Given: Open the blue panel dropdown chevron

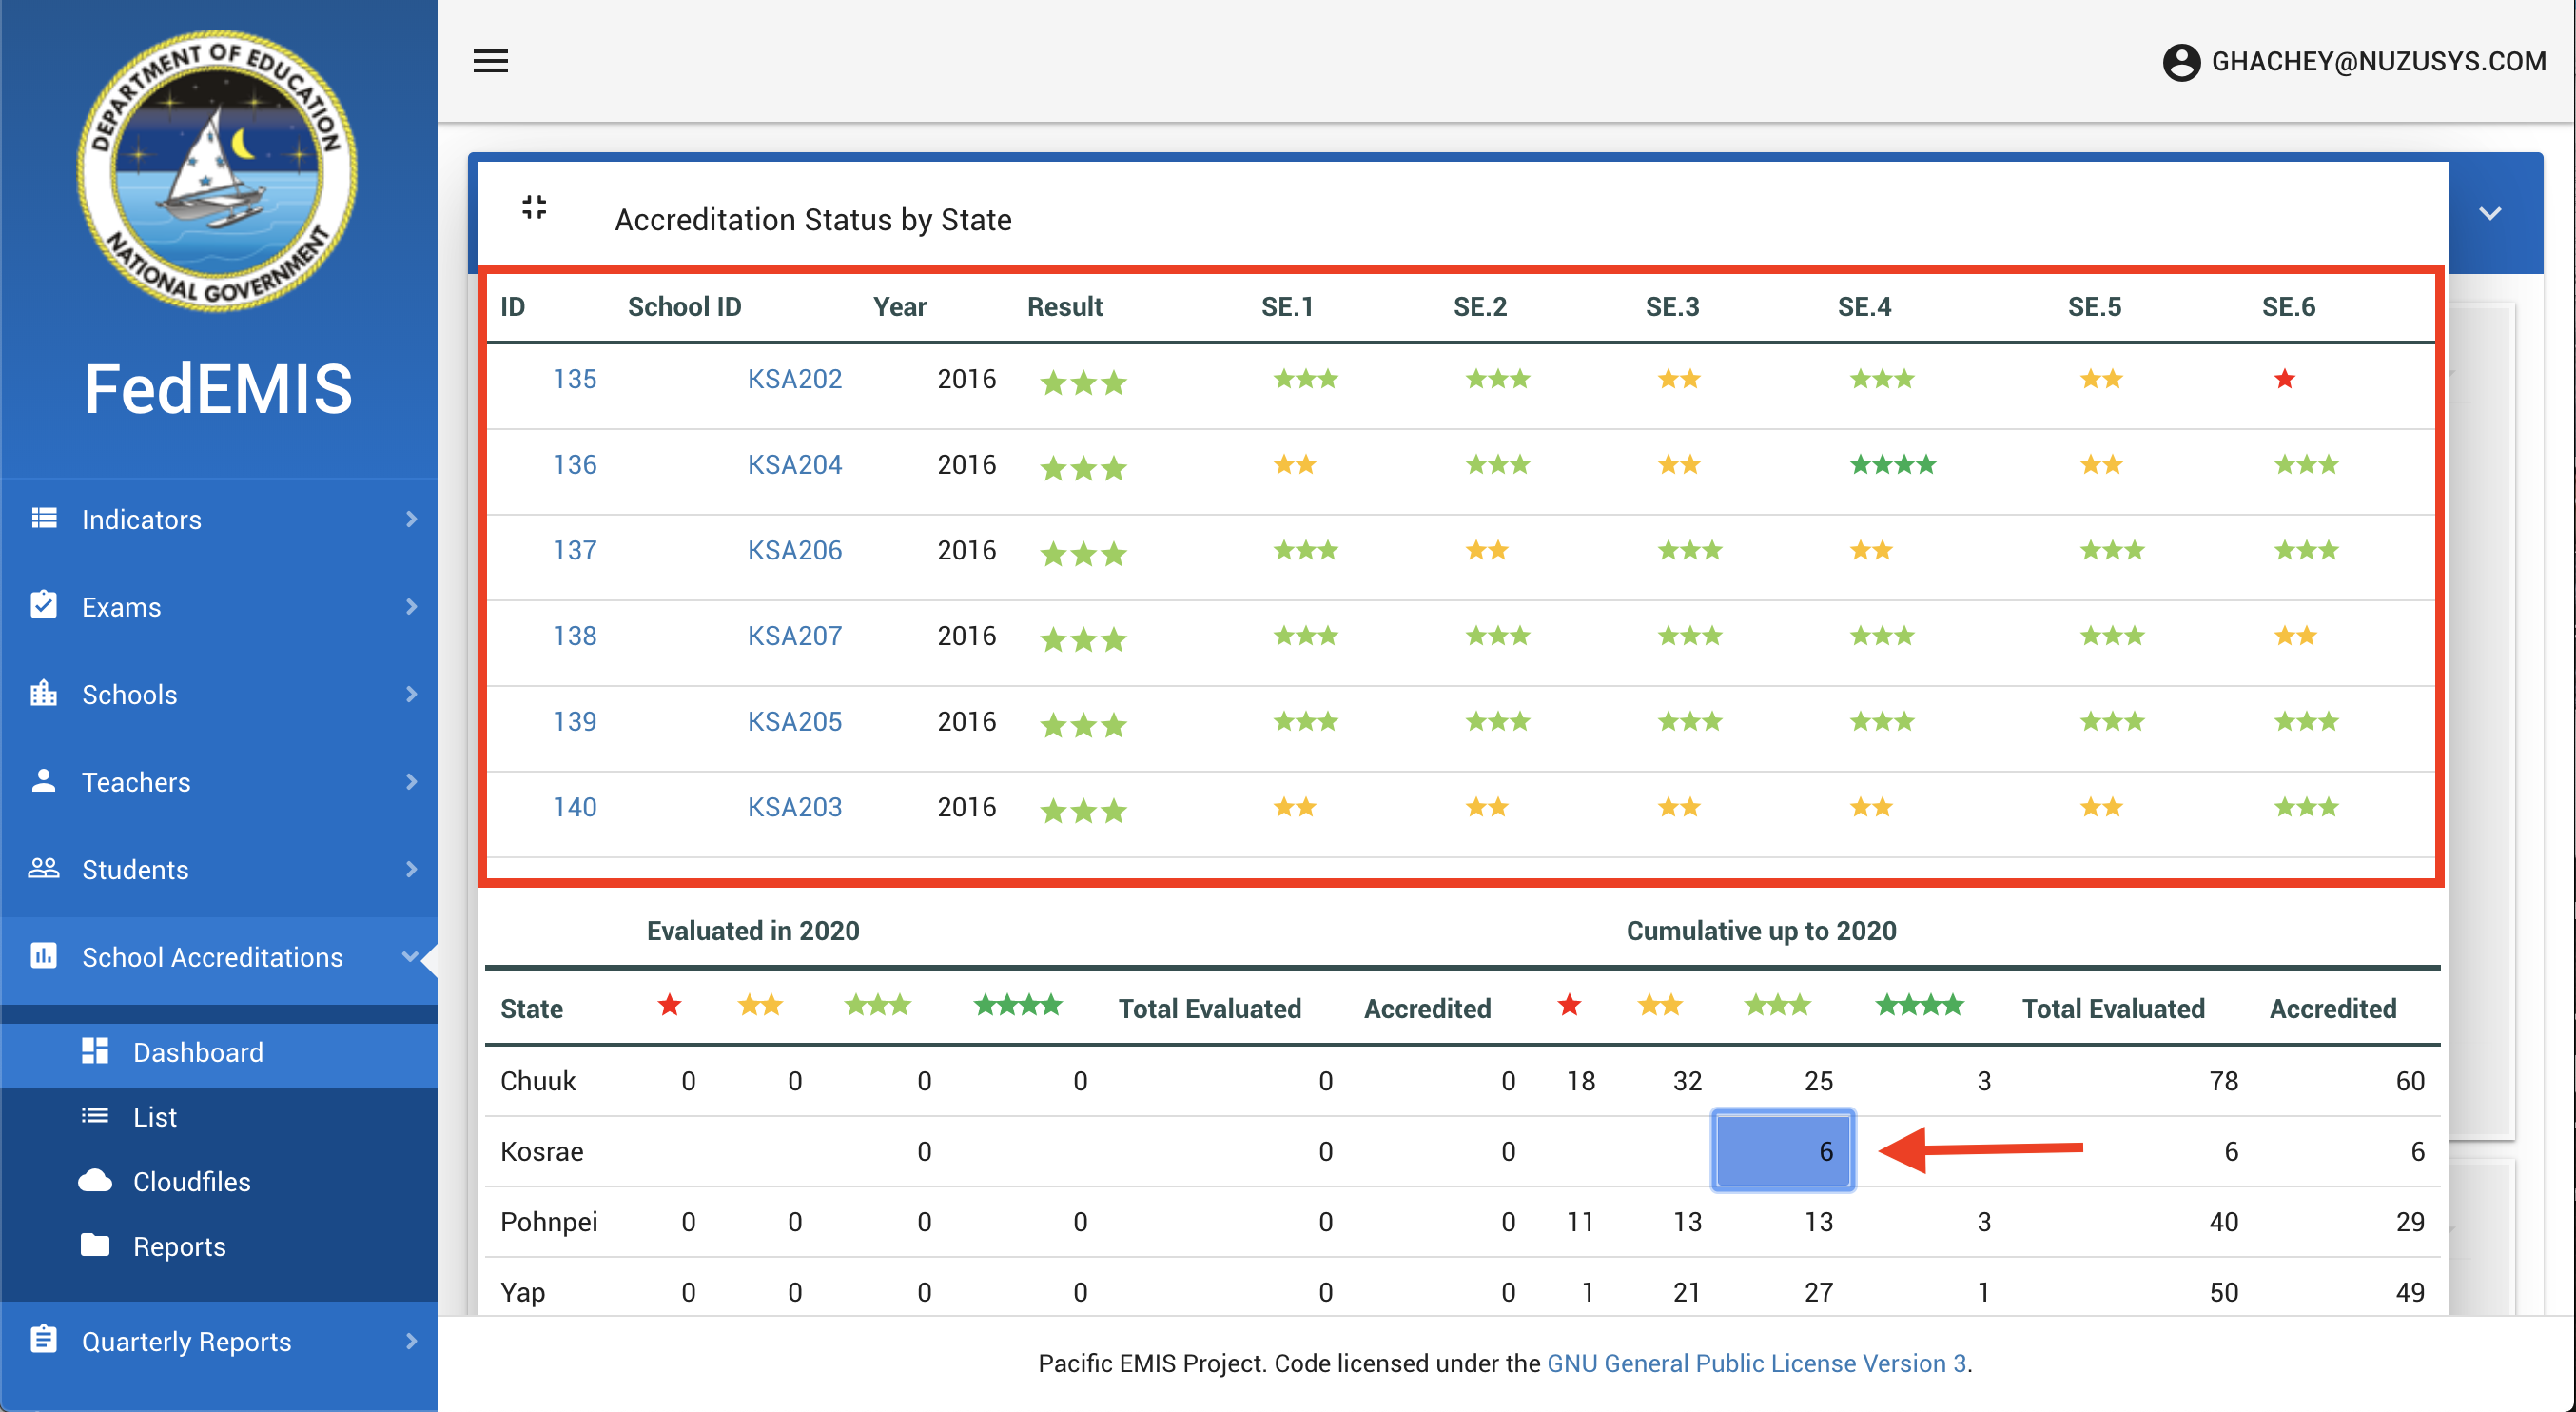Looking at the screenshot, I should tap(2490, 213).
